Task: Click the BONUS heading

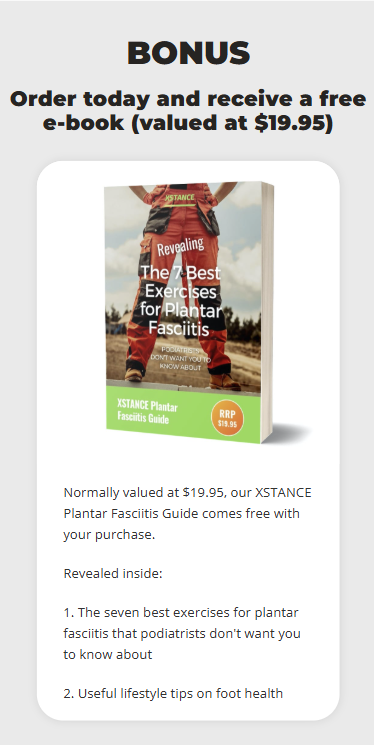Action: tap(188, 53)
